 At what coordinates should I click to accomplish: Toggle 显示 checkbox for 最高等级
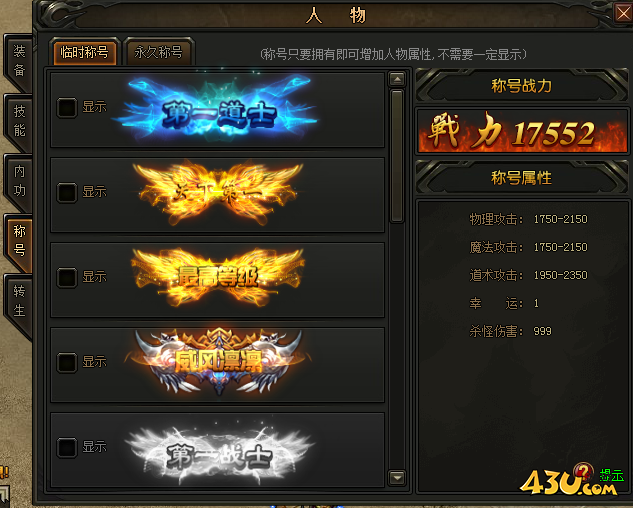click(x=67, y=277)
